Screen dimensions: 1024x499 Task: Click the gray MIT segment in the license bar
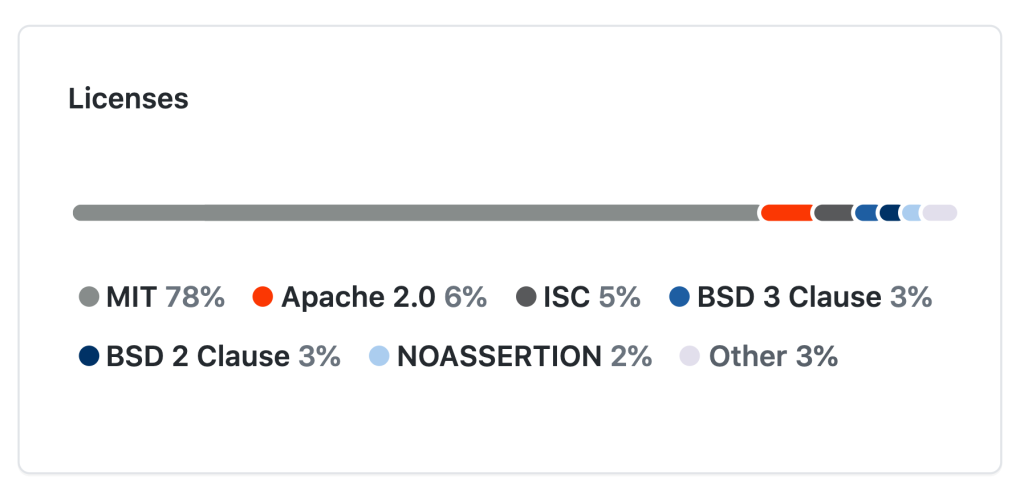(415, 213)
